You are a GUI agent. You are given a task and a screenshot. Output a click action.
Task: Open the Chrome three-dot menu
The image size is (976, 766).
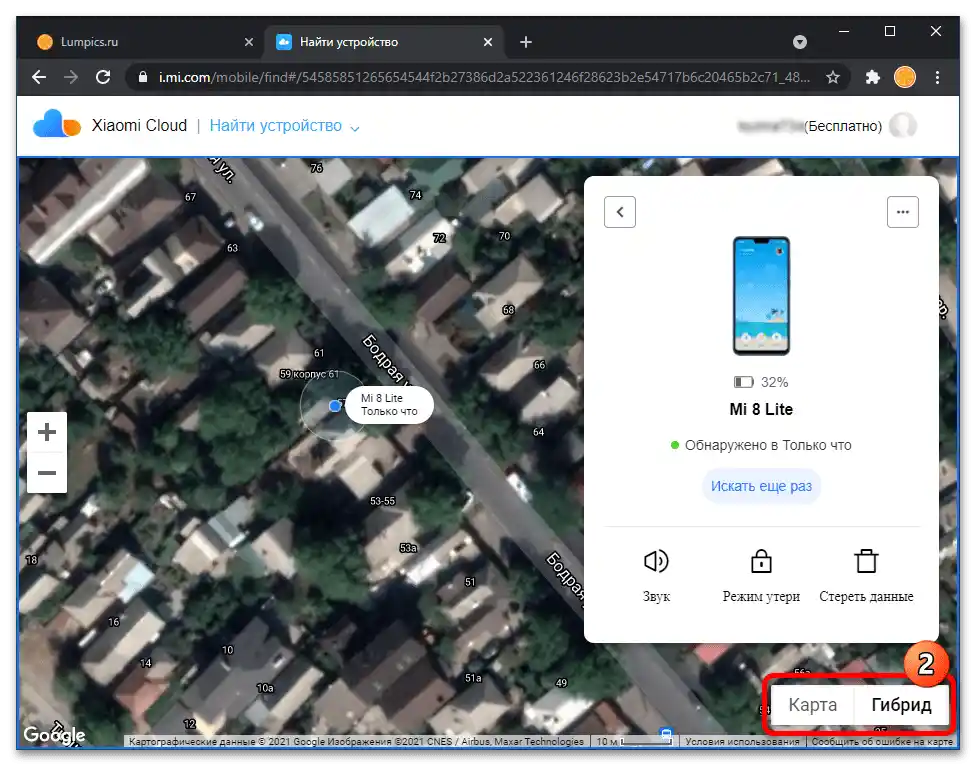(x=937, y=77)
